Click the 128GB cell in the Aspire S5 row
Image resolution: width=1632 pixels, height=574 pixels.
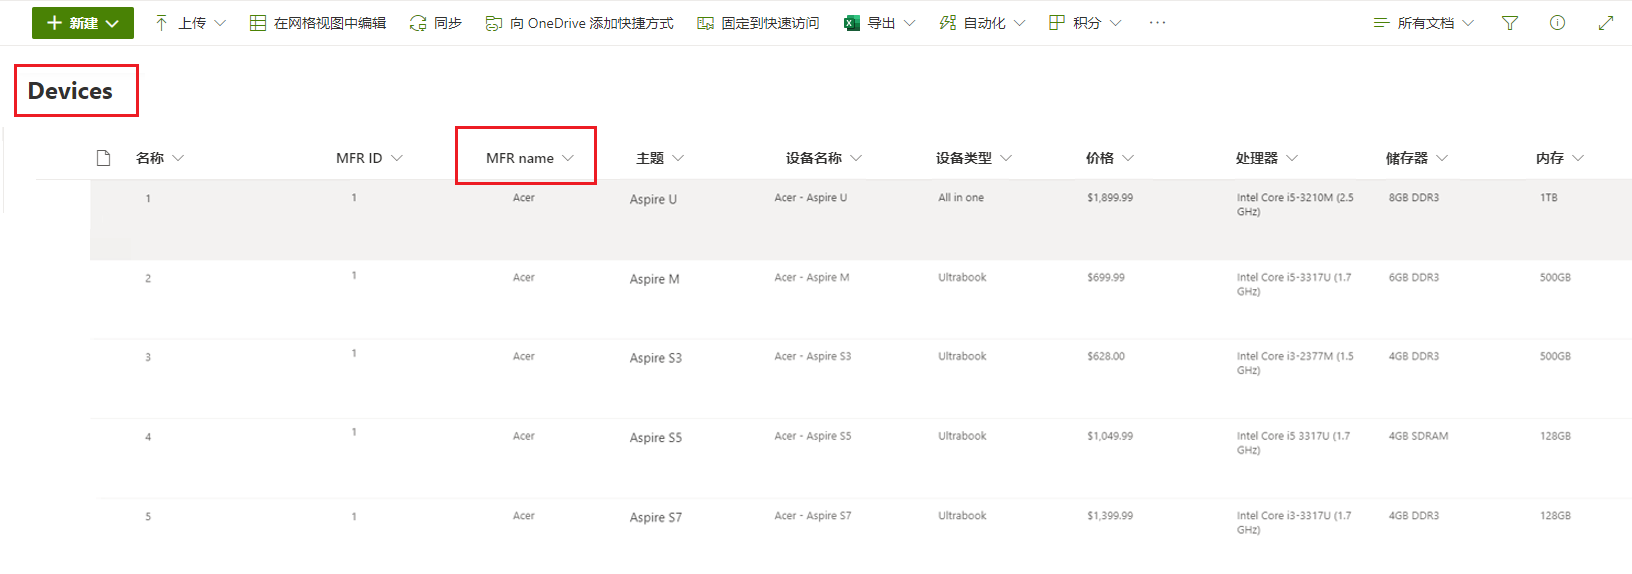tap(1555, 436)
